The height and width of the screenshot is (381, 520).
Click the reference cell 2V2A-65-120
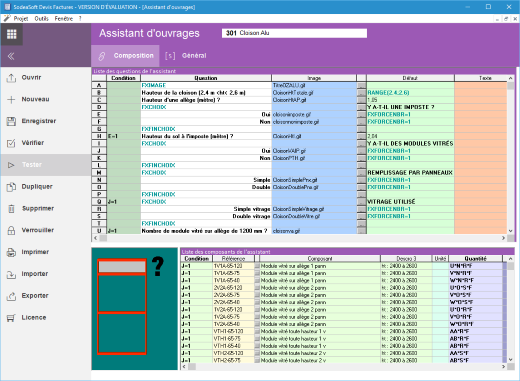(x=233, y=288)
